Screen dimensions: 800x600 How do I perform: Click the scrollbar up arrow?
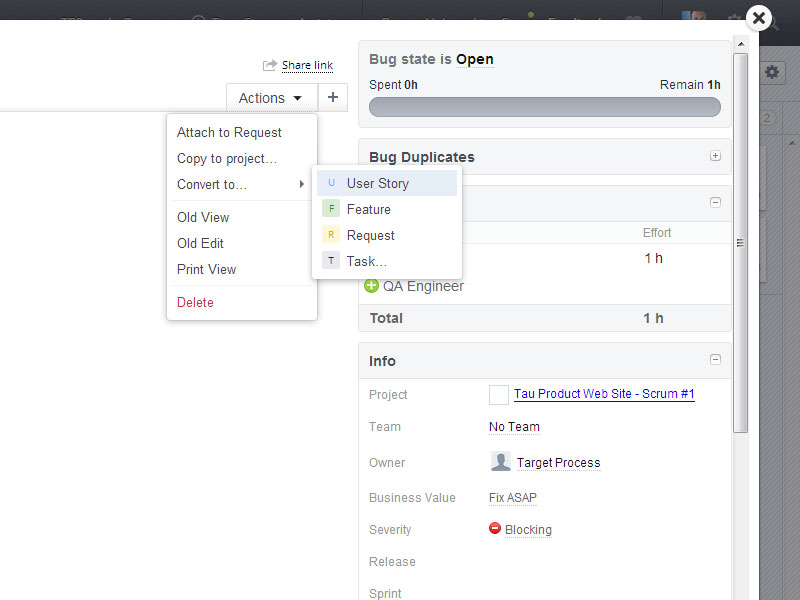tap(740, 42)
